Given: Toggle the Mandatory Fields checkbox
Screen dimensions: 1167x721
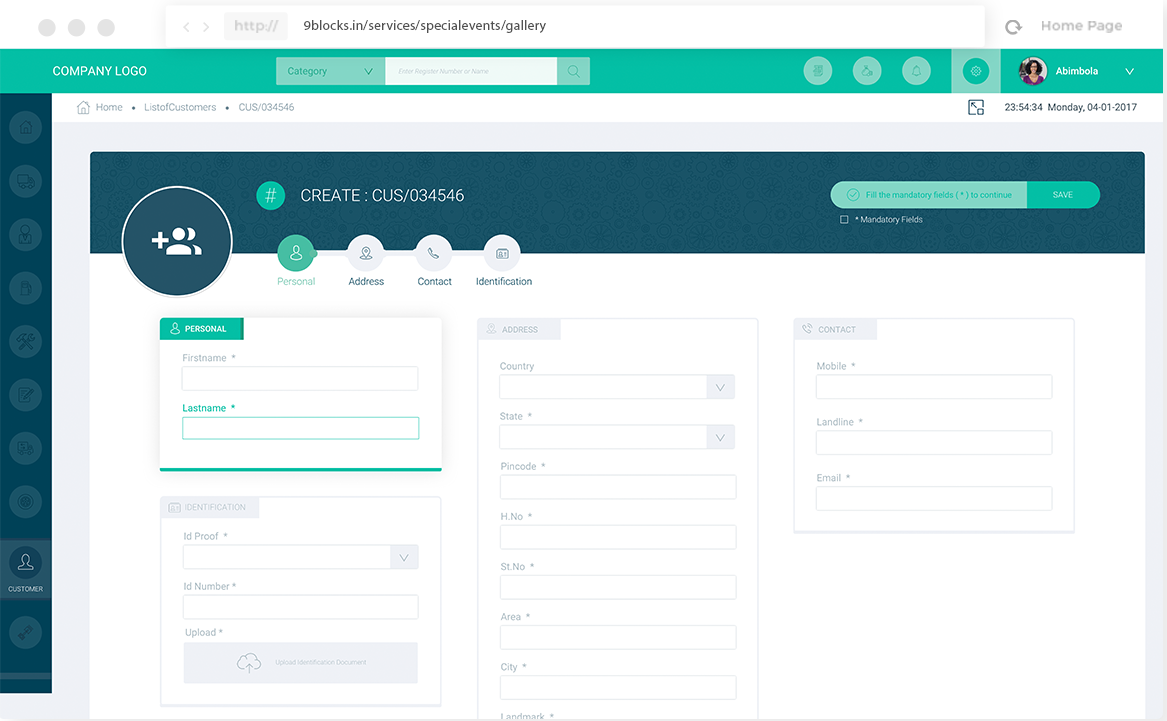Looking at the screenshot, I should point(844,219).
